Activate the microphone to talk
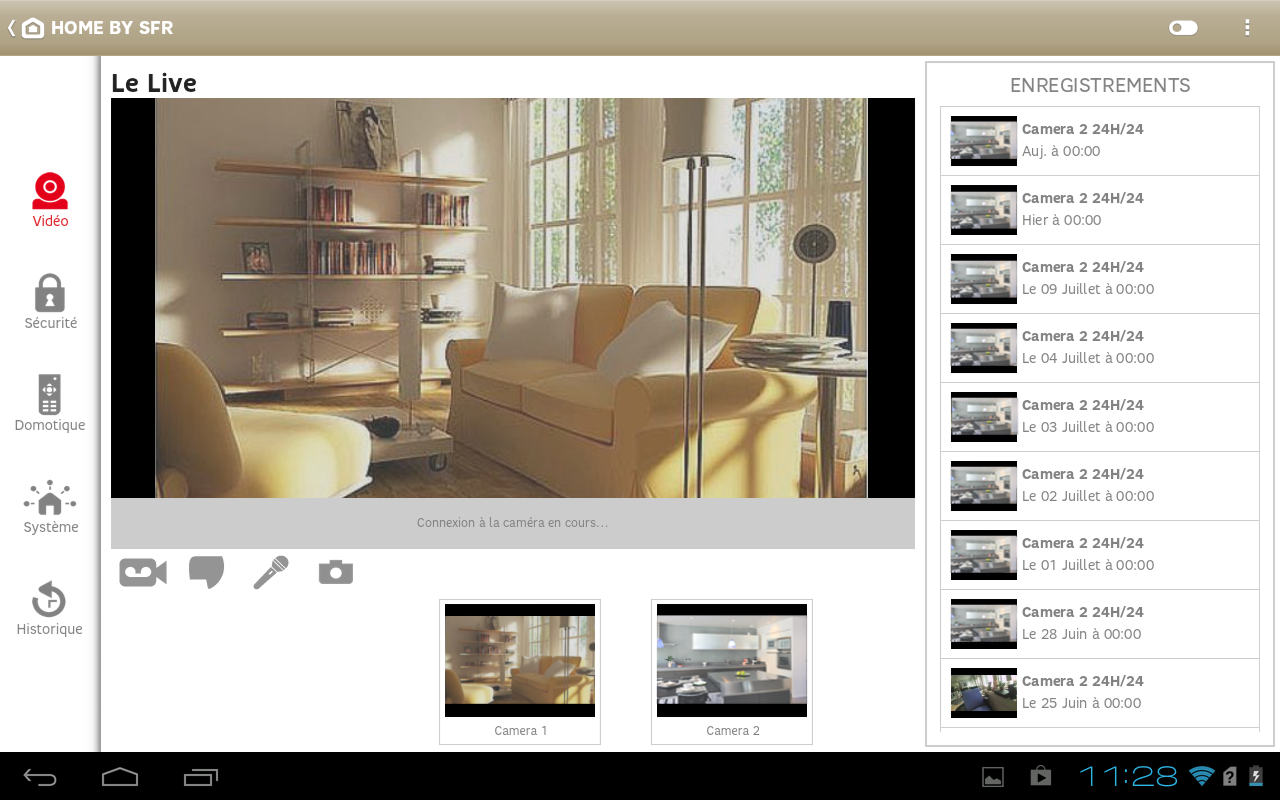 (271, 571)
